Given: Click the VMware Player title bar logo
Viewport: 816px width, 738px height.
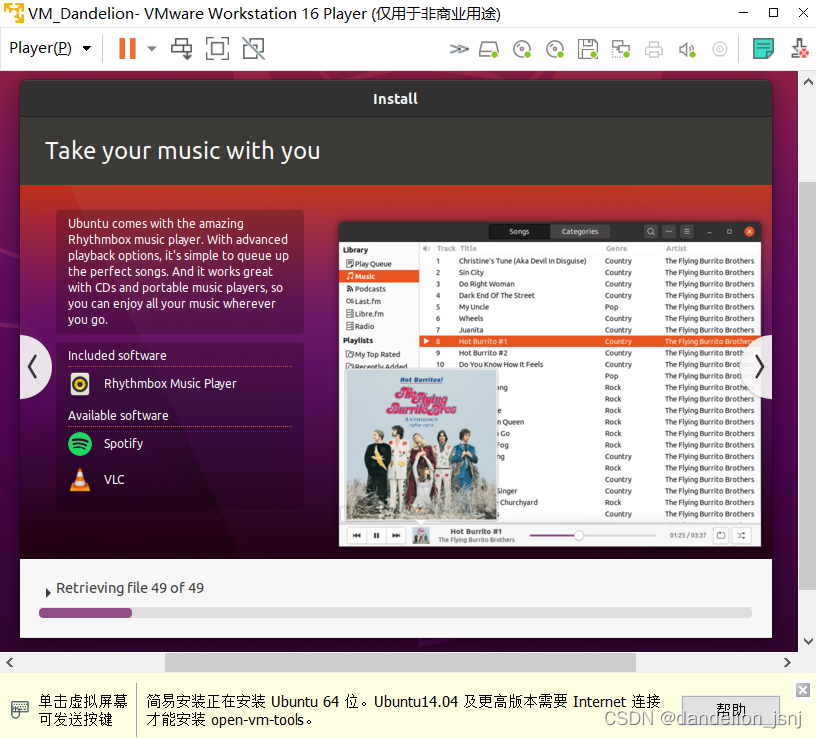Looking at the screenshot, I should coord(14,12).
